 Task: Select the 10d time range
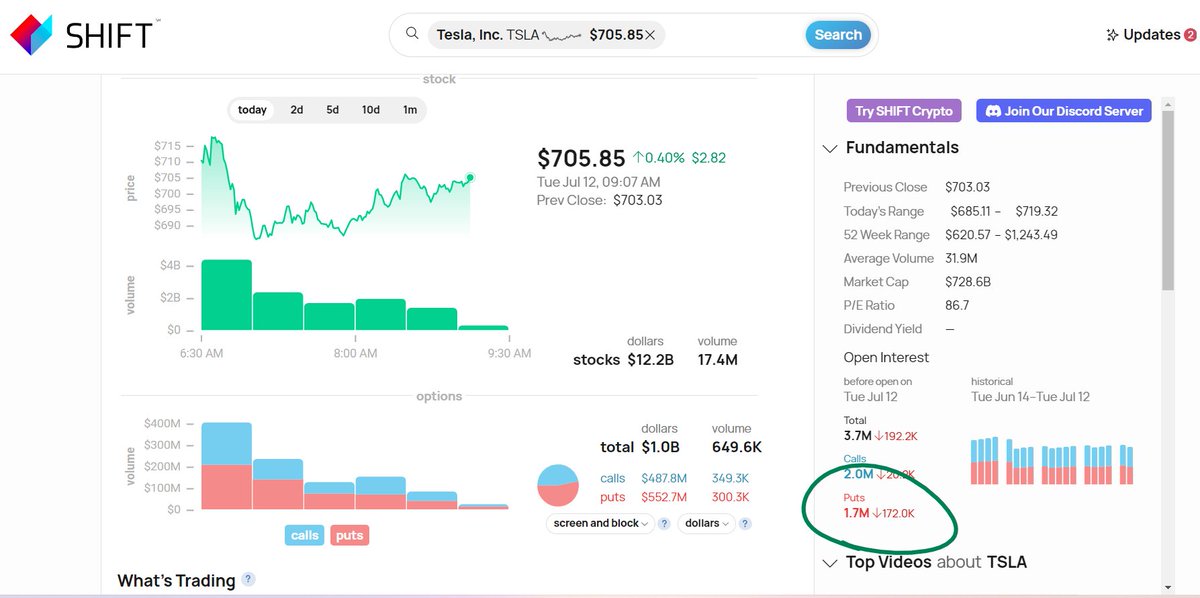[x=371, y=110]
